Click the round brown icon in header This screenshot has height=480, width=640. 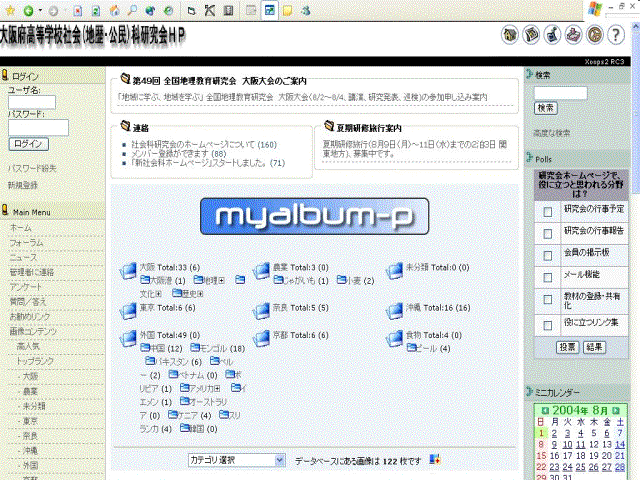click(x=595, y=35)
